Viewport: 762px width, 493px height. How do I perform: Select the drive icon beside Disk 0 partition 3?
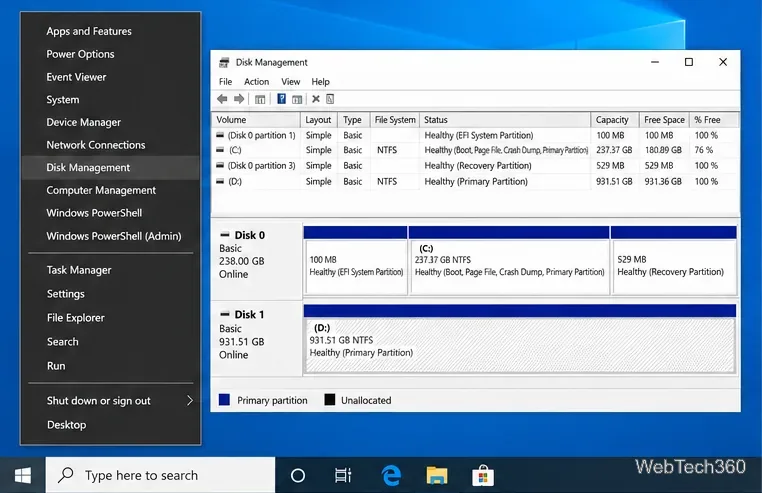click(220, 165)
